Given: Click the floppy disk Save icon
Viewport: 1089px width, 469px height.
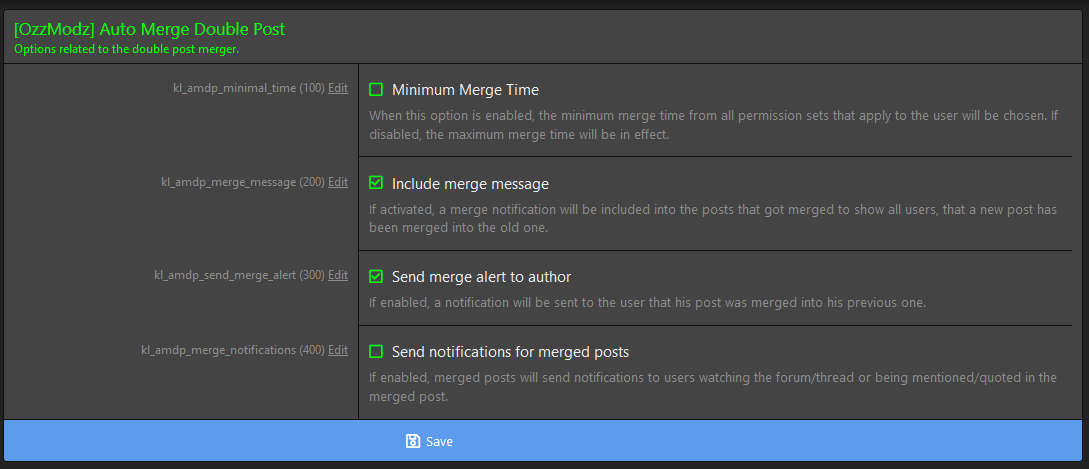Looking at the screenshot, I should pyautogui.click(x=413, y=441).
